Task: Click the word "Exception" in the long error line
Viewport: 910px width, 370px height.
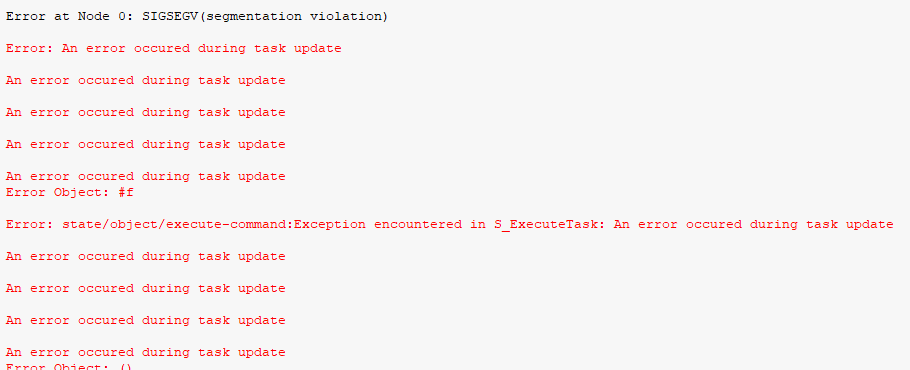Action: coord(330,224)
